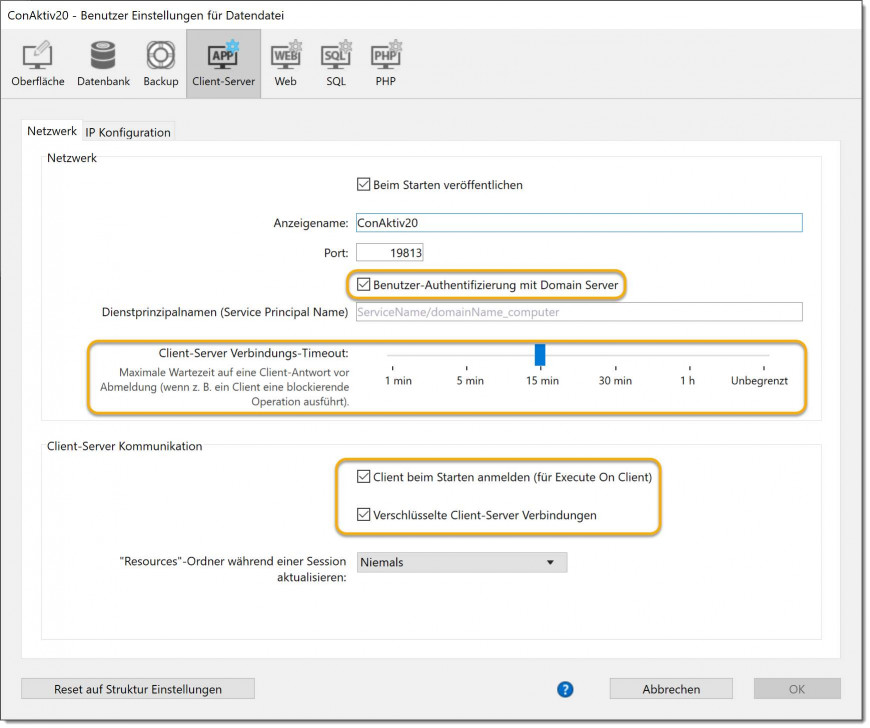
Task: Toggle Verschlüsselte Client-Server Verbindungen checkbox
Action: 364,515
